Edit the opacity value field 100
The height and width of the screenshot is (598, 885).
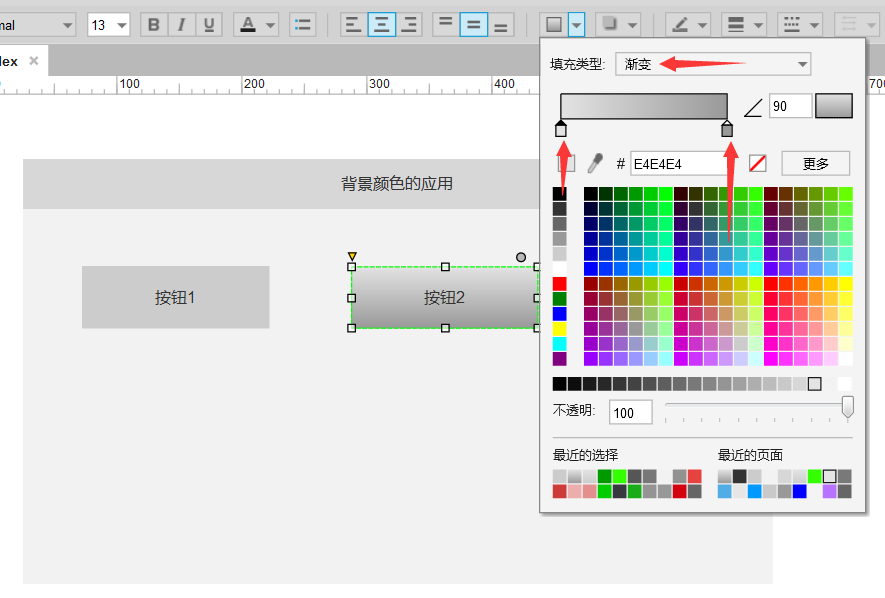[630, 412]
